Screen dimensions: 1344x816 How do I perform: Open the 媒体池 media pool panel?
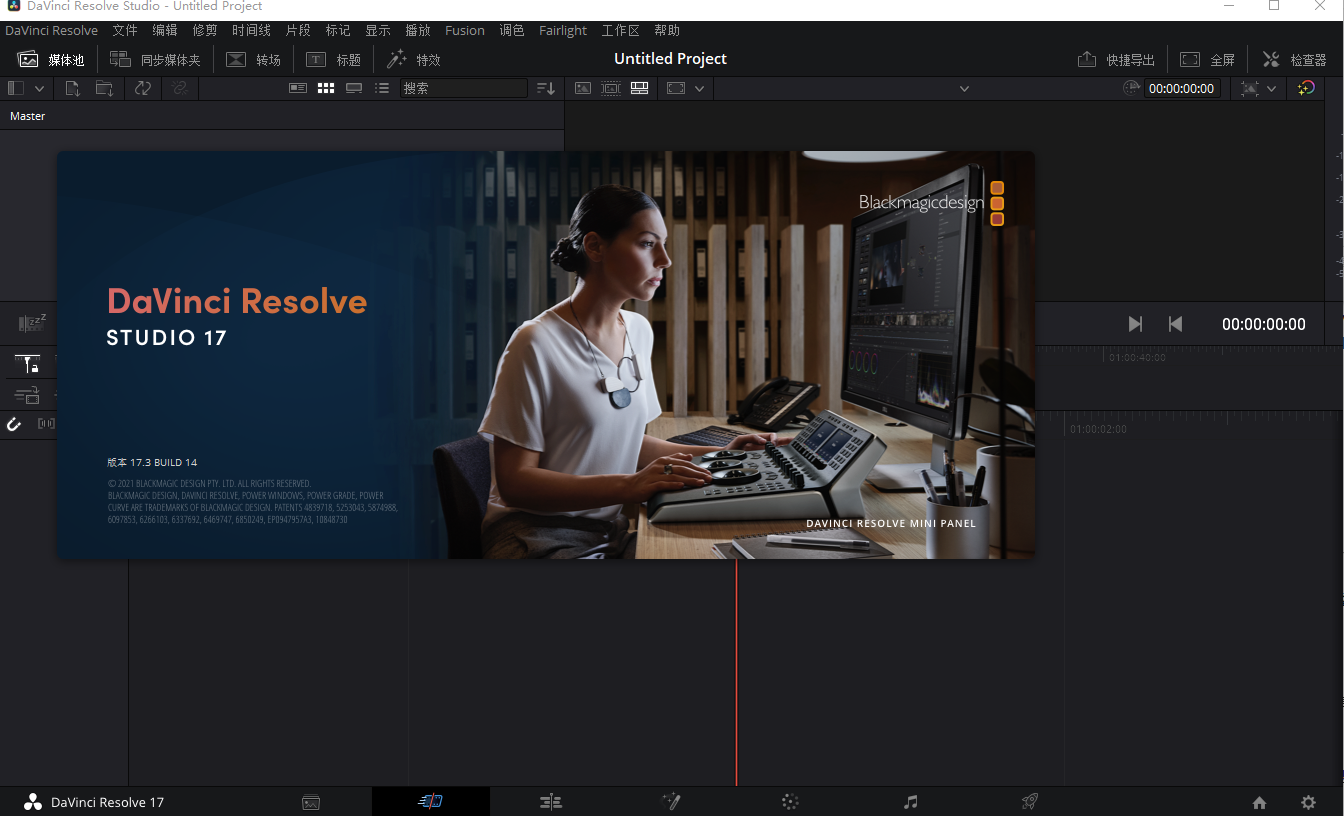pyautogui.click(x=51, y=60)
